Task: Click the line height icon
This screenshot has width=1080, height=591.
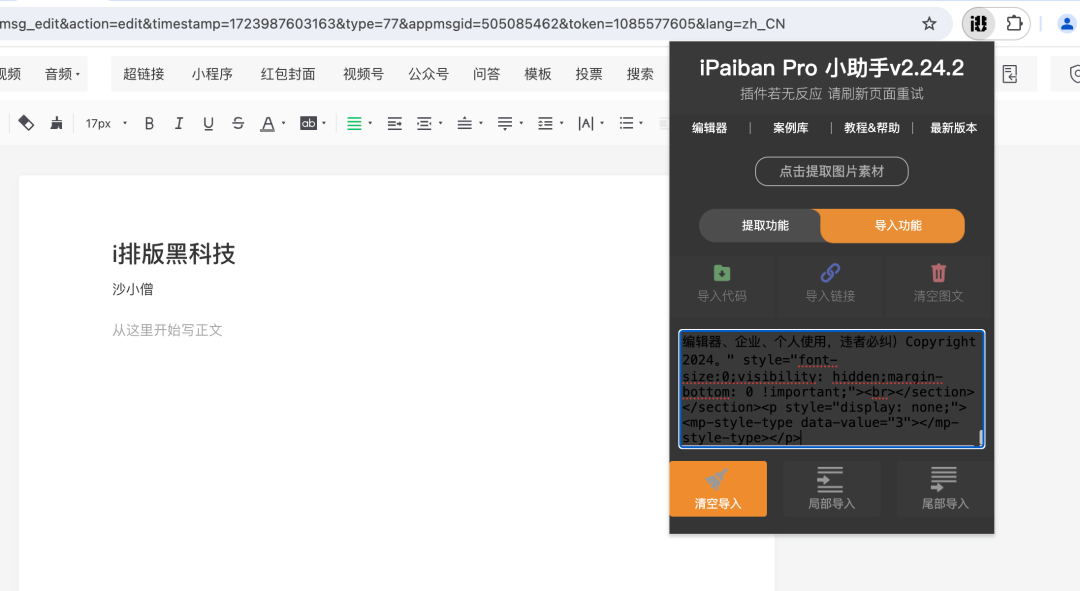Action: tap(546, 123)
